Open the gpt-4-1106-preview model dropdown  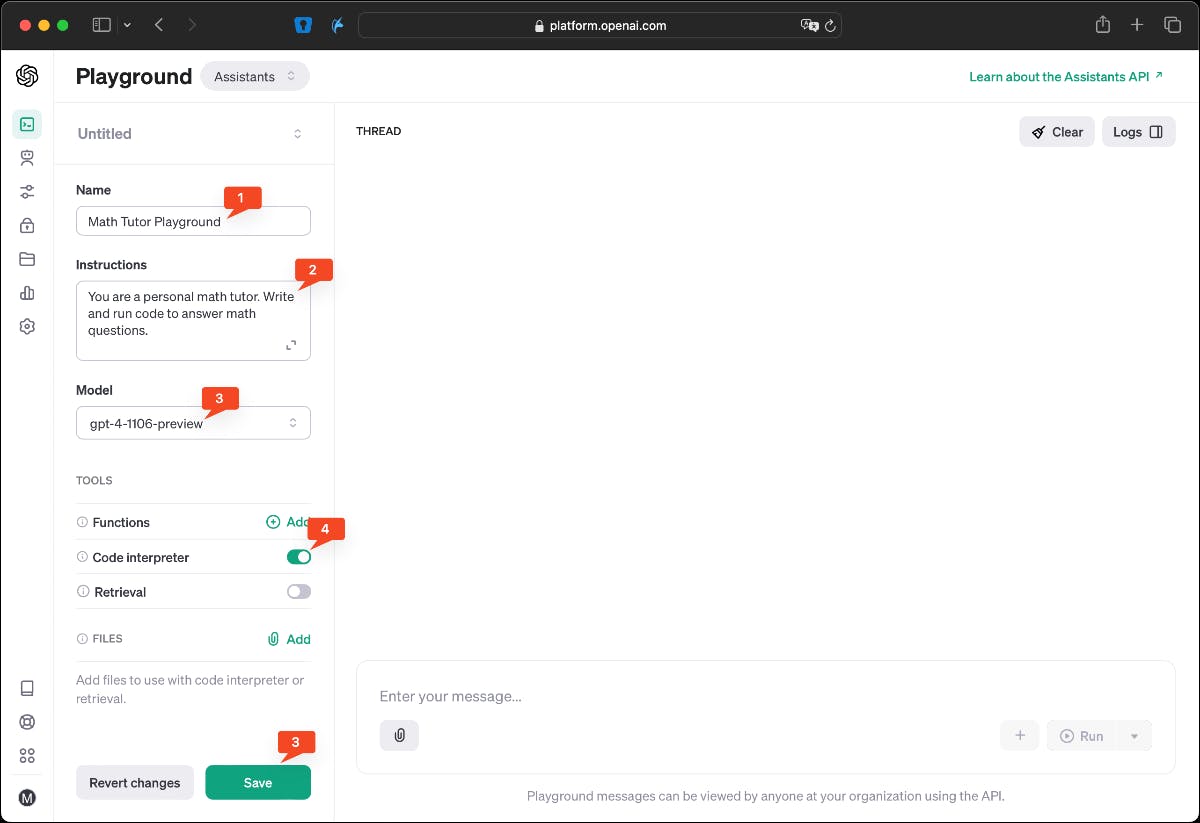point(193,423)
